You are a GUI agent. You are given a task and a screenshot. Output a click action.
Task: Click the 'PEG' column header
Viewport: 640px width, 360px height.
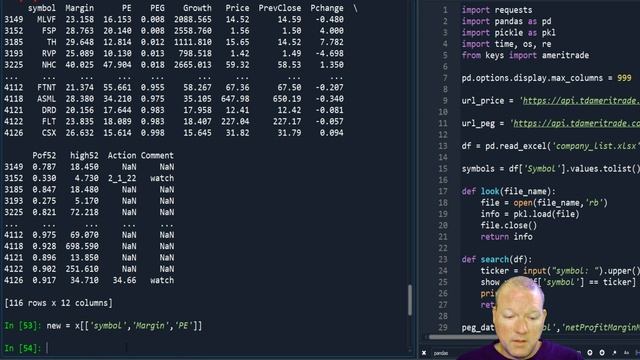[157, 8]
